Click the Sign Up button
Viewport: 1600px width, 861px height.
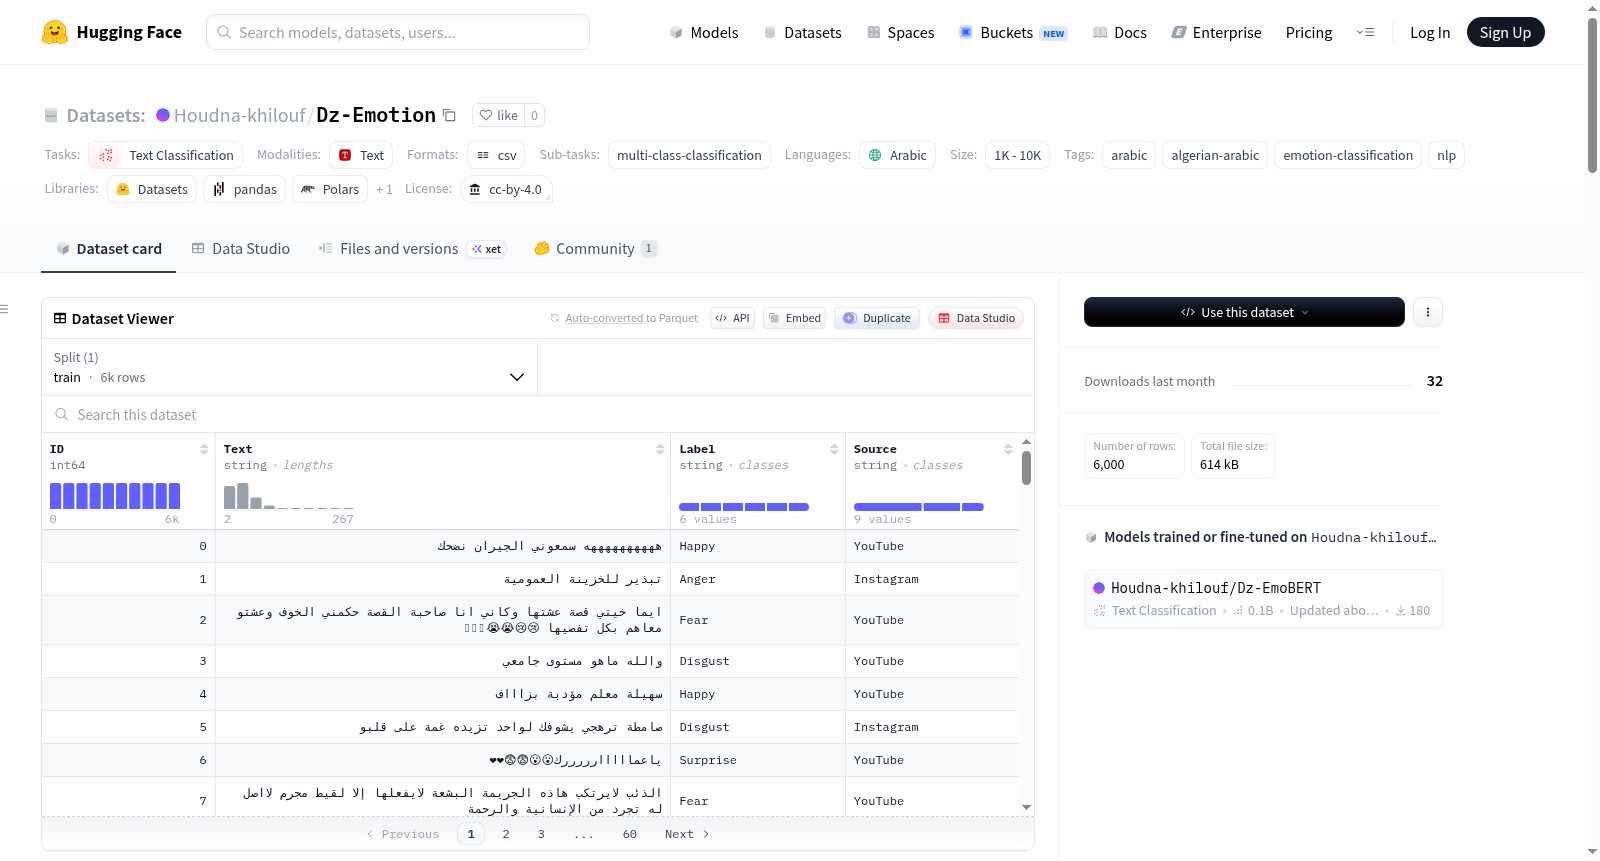point(1505,32)
